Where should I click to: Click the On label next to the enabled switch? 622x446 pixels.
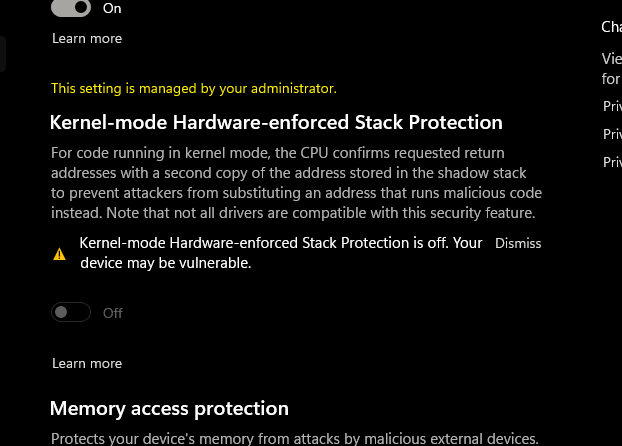pos(112,8)
